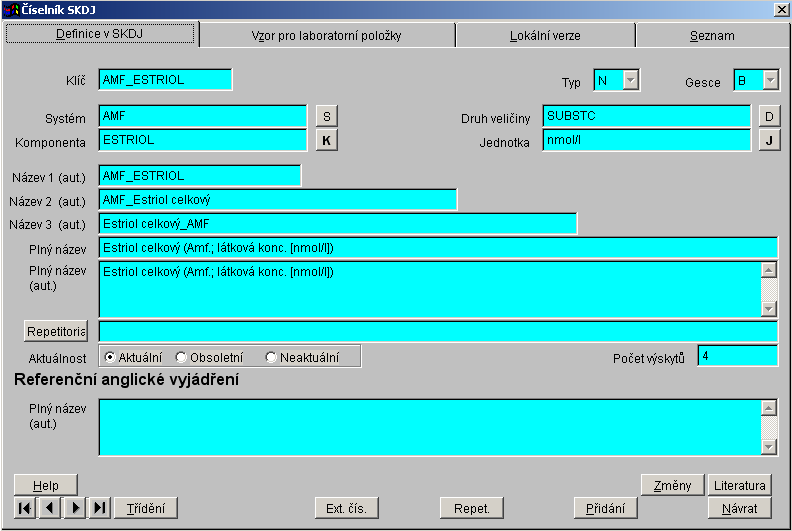Go to previous record arrow
Screen dimensions: 792x531
point(50,508)
